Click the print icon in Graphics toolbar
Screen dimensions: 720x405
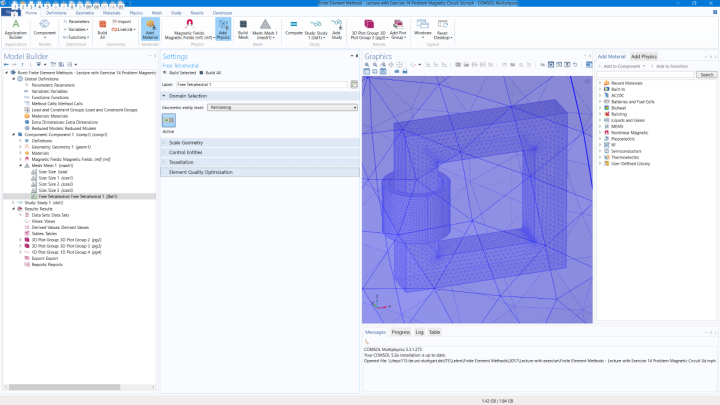point(405,72)
